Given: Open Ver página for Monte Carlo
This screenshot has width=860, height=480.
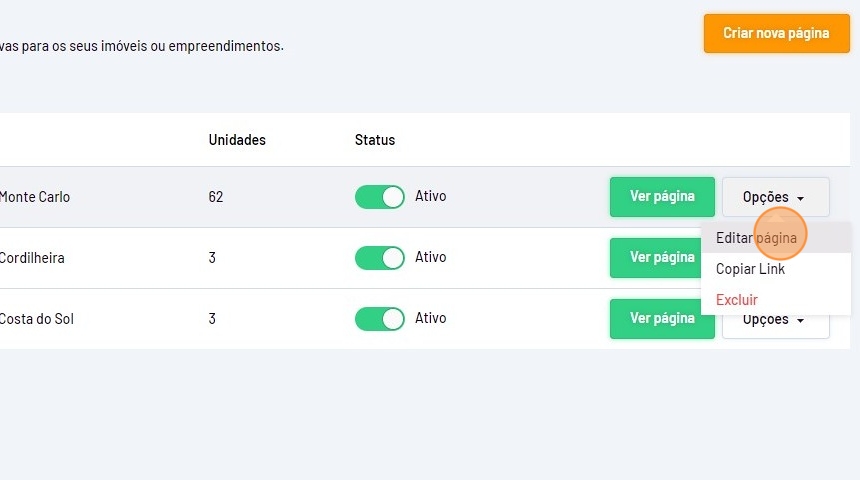Looking at the screenshot, I should click(662, 197).
